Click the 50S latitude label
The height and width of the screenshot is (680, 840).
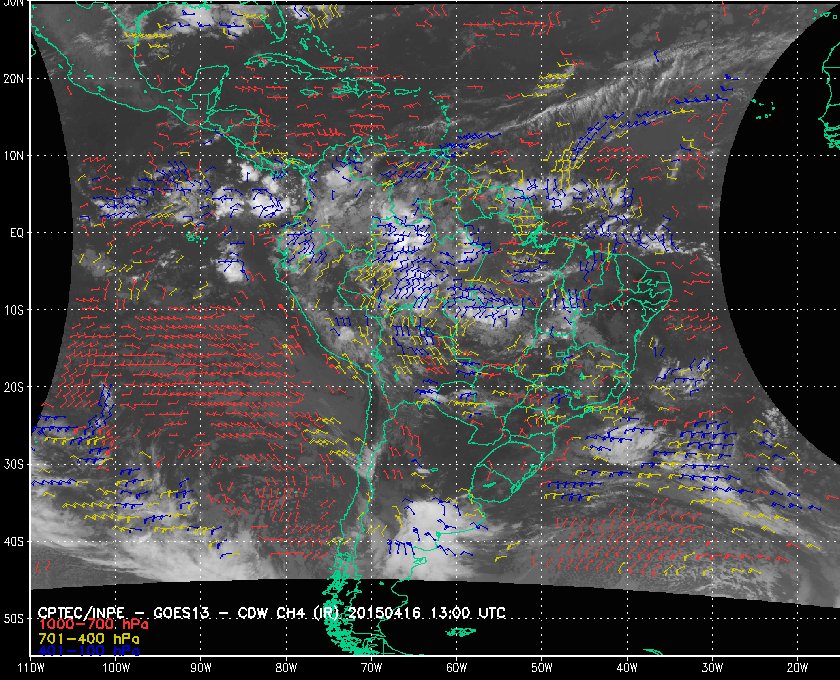(13, 618)
